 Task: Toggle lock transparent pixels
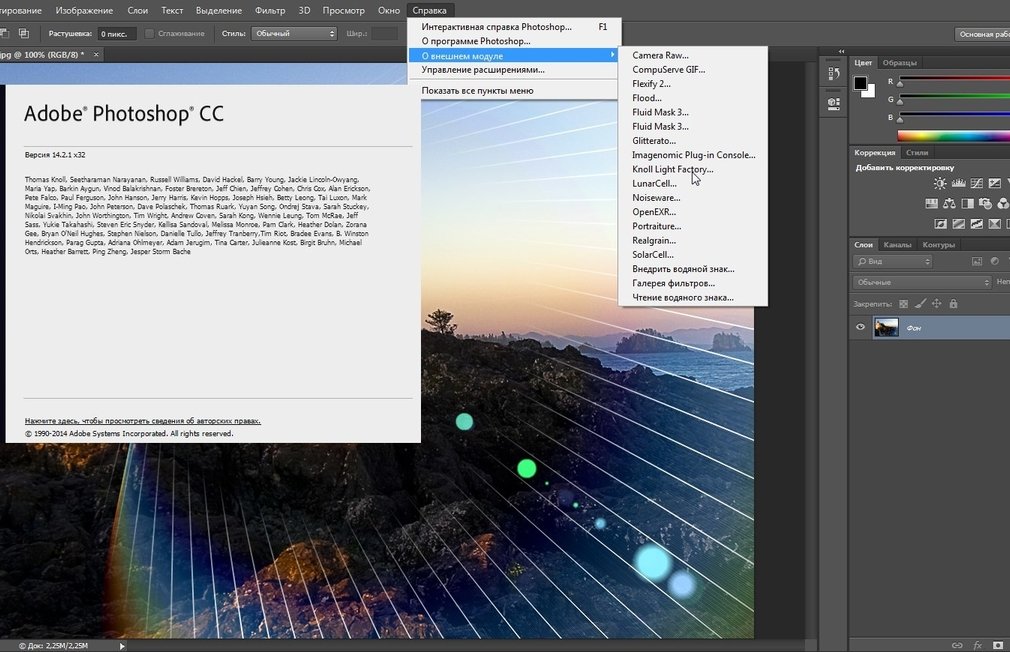[x=903, y=303]
